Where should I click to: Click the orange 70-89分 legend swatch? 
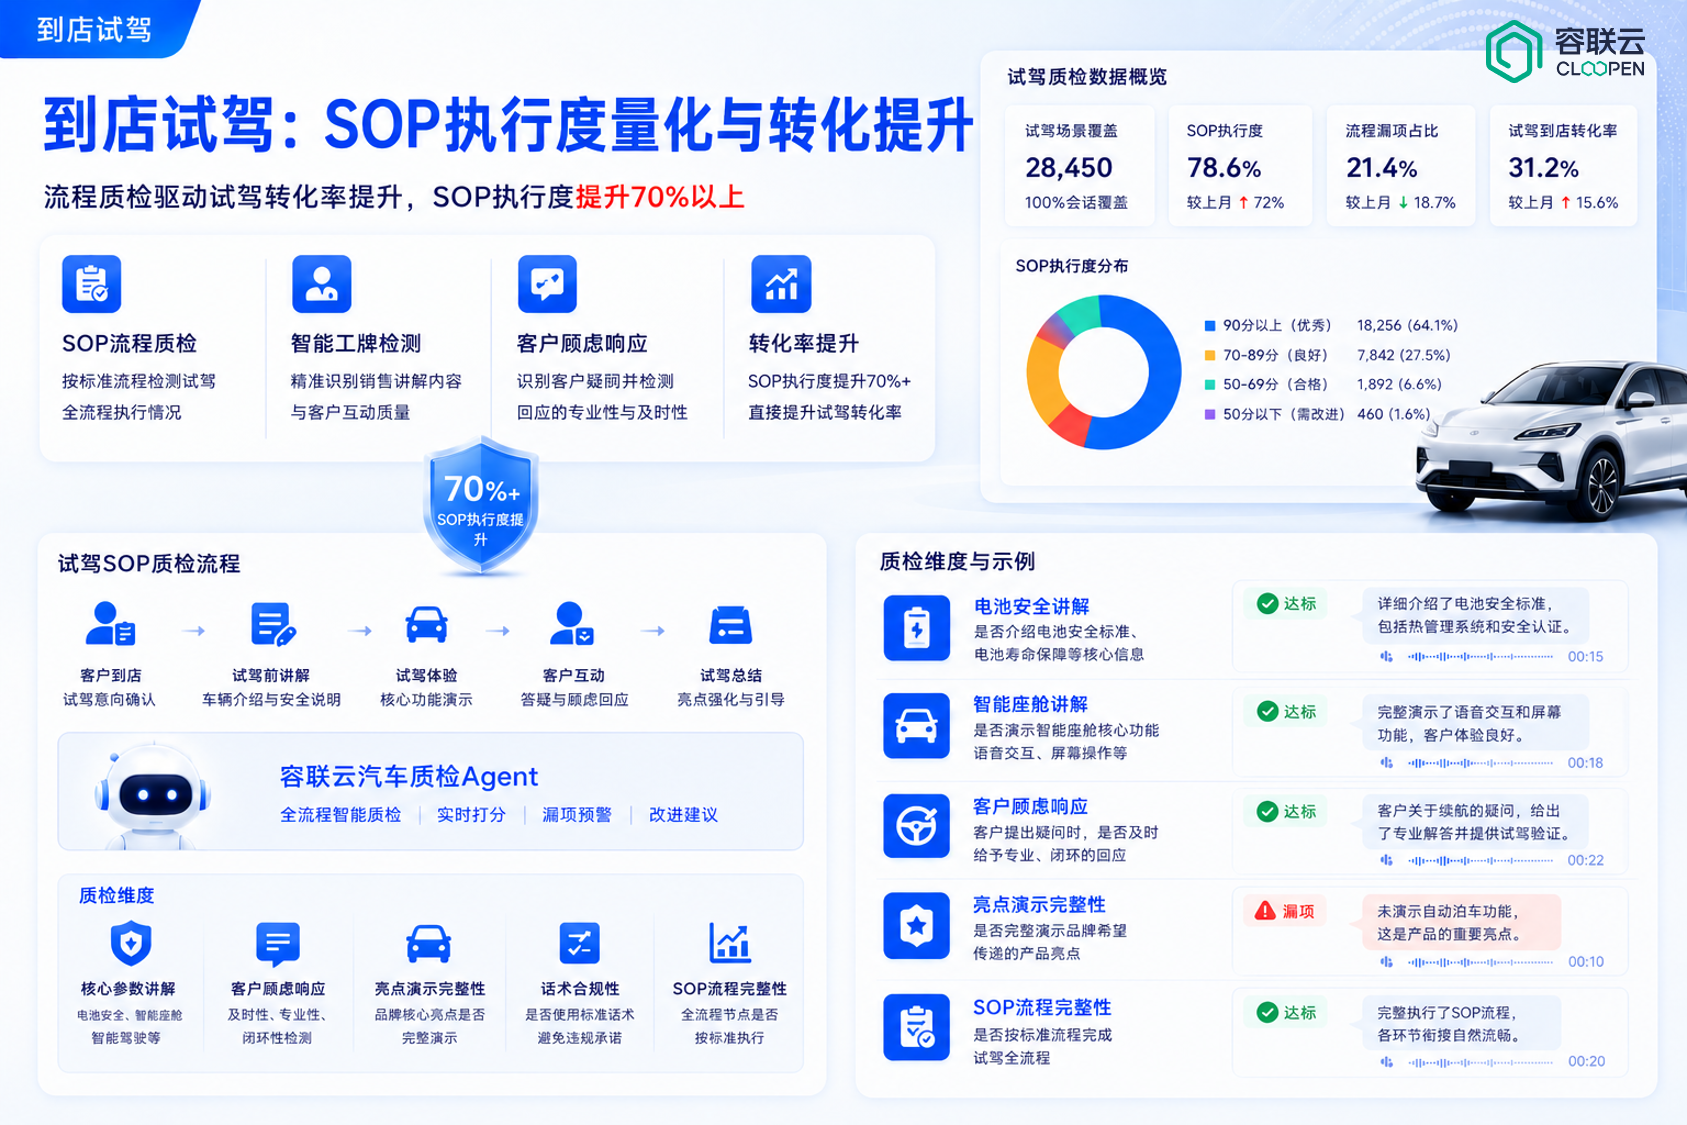click(x=1210, y=355)
